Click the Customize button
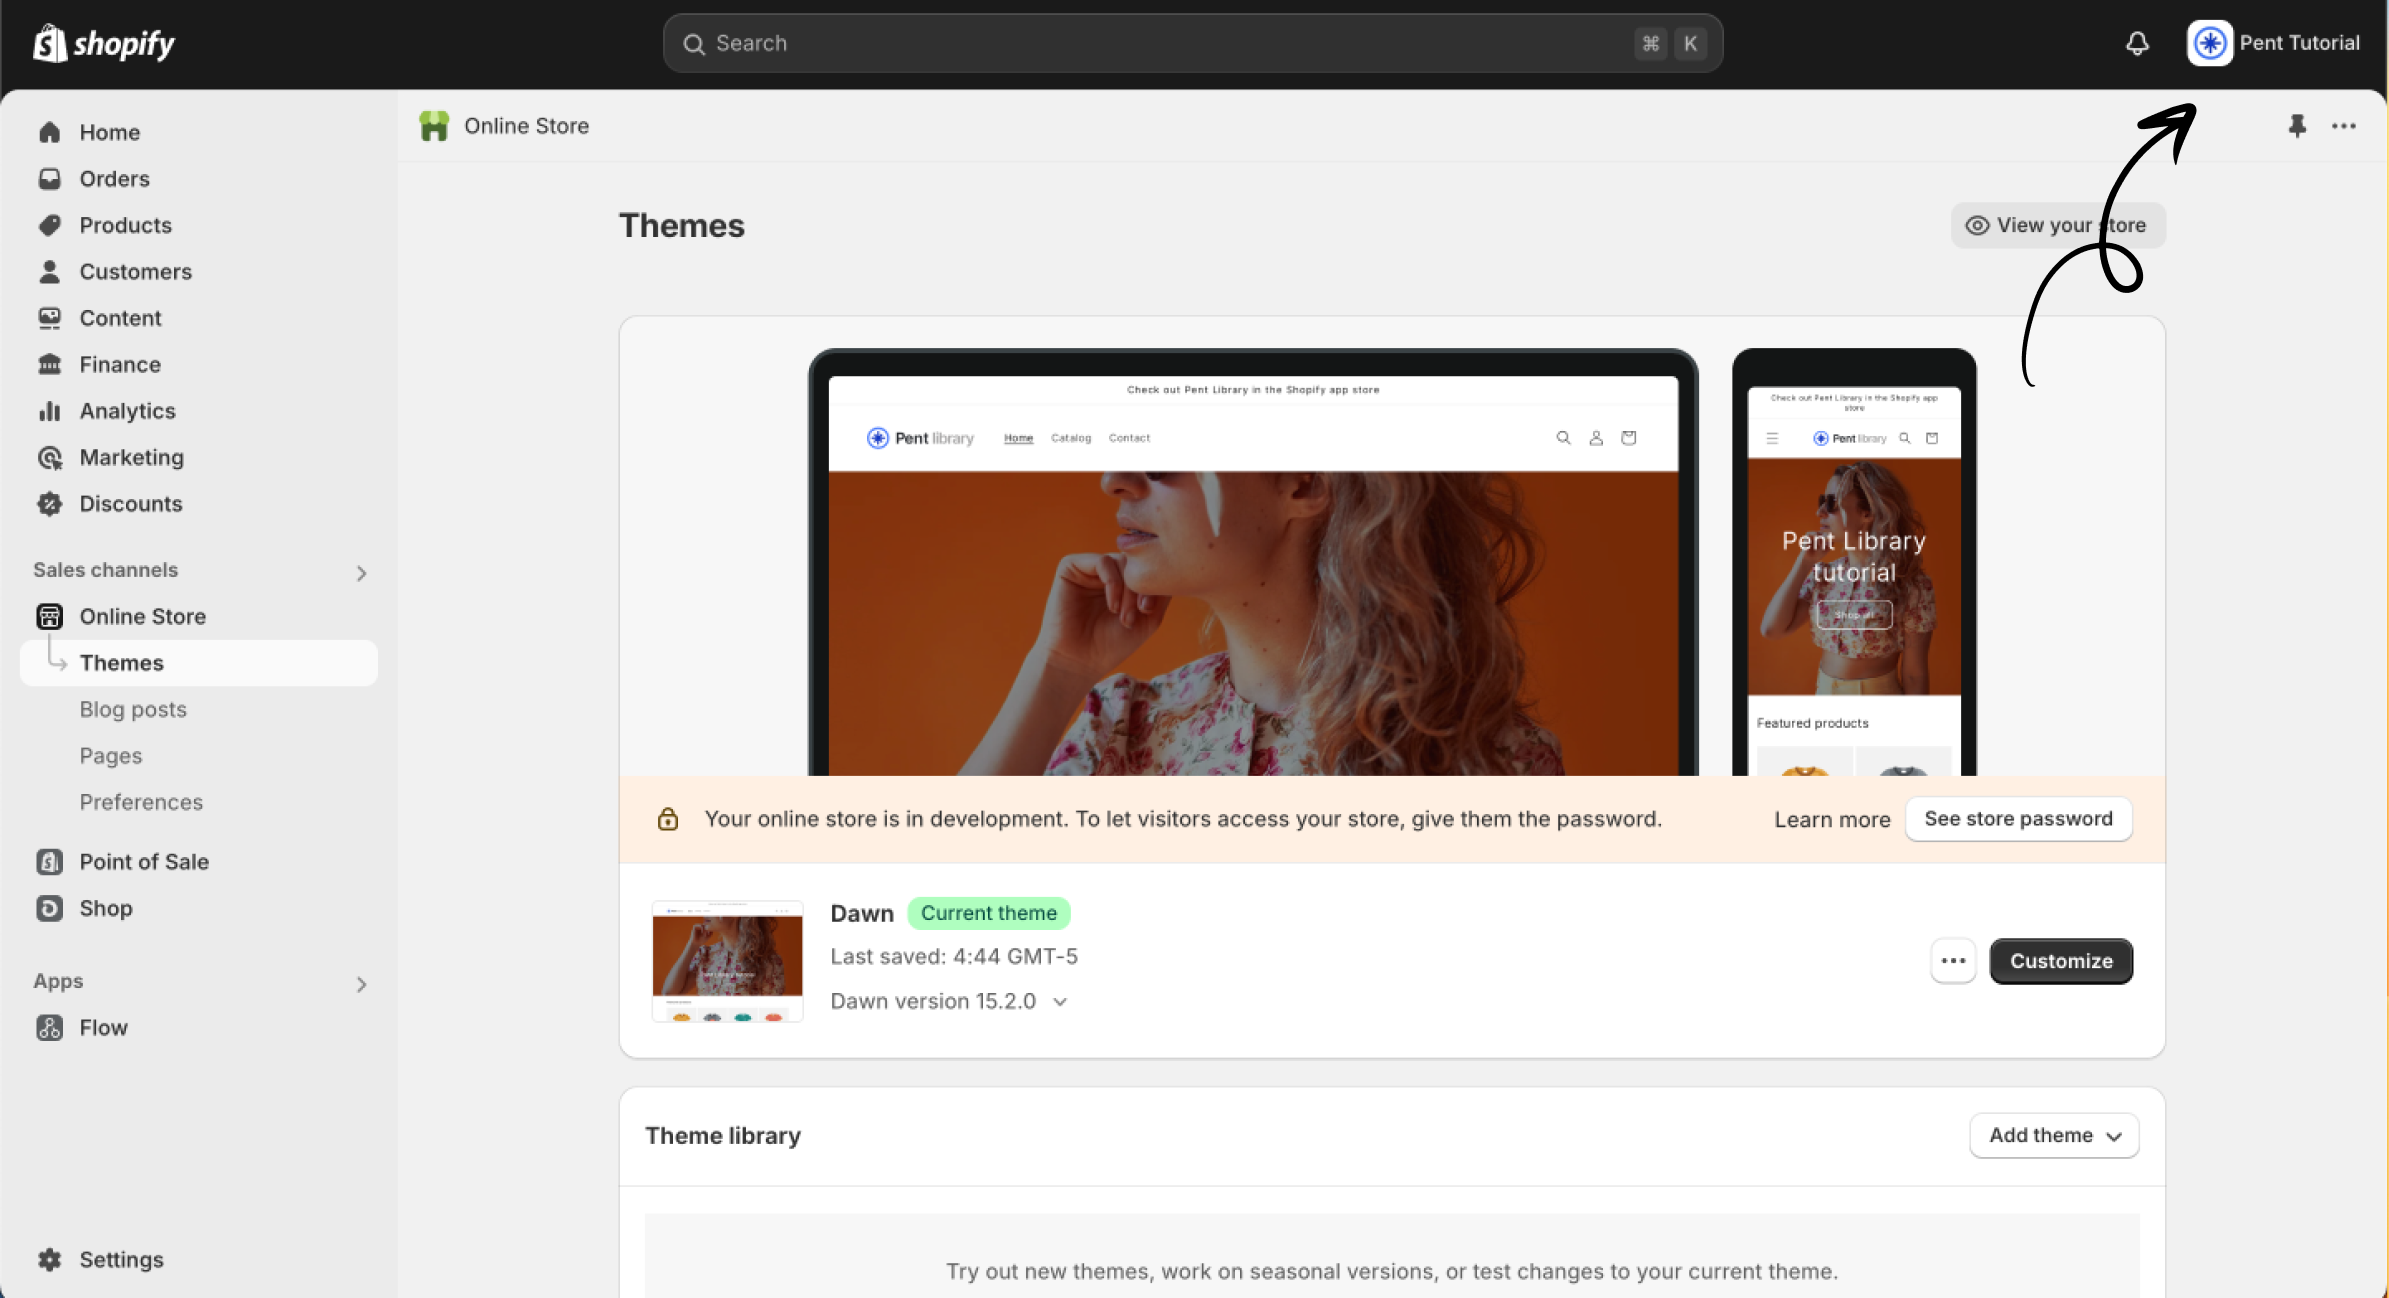Image resolution: width=2389 pixels, height=1298 pixels. point(2061,961)
